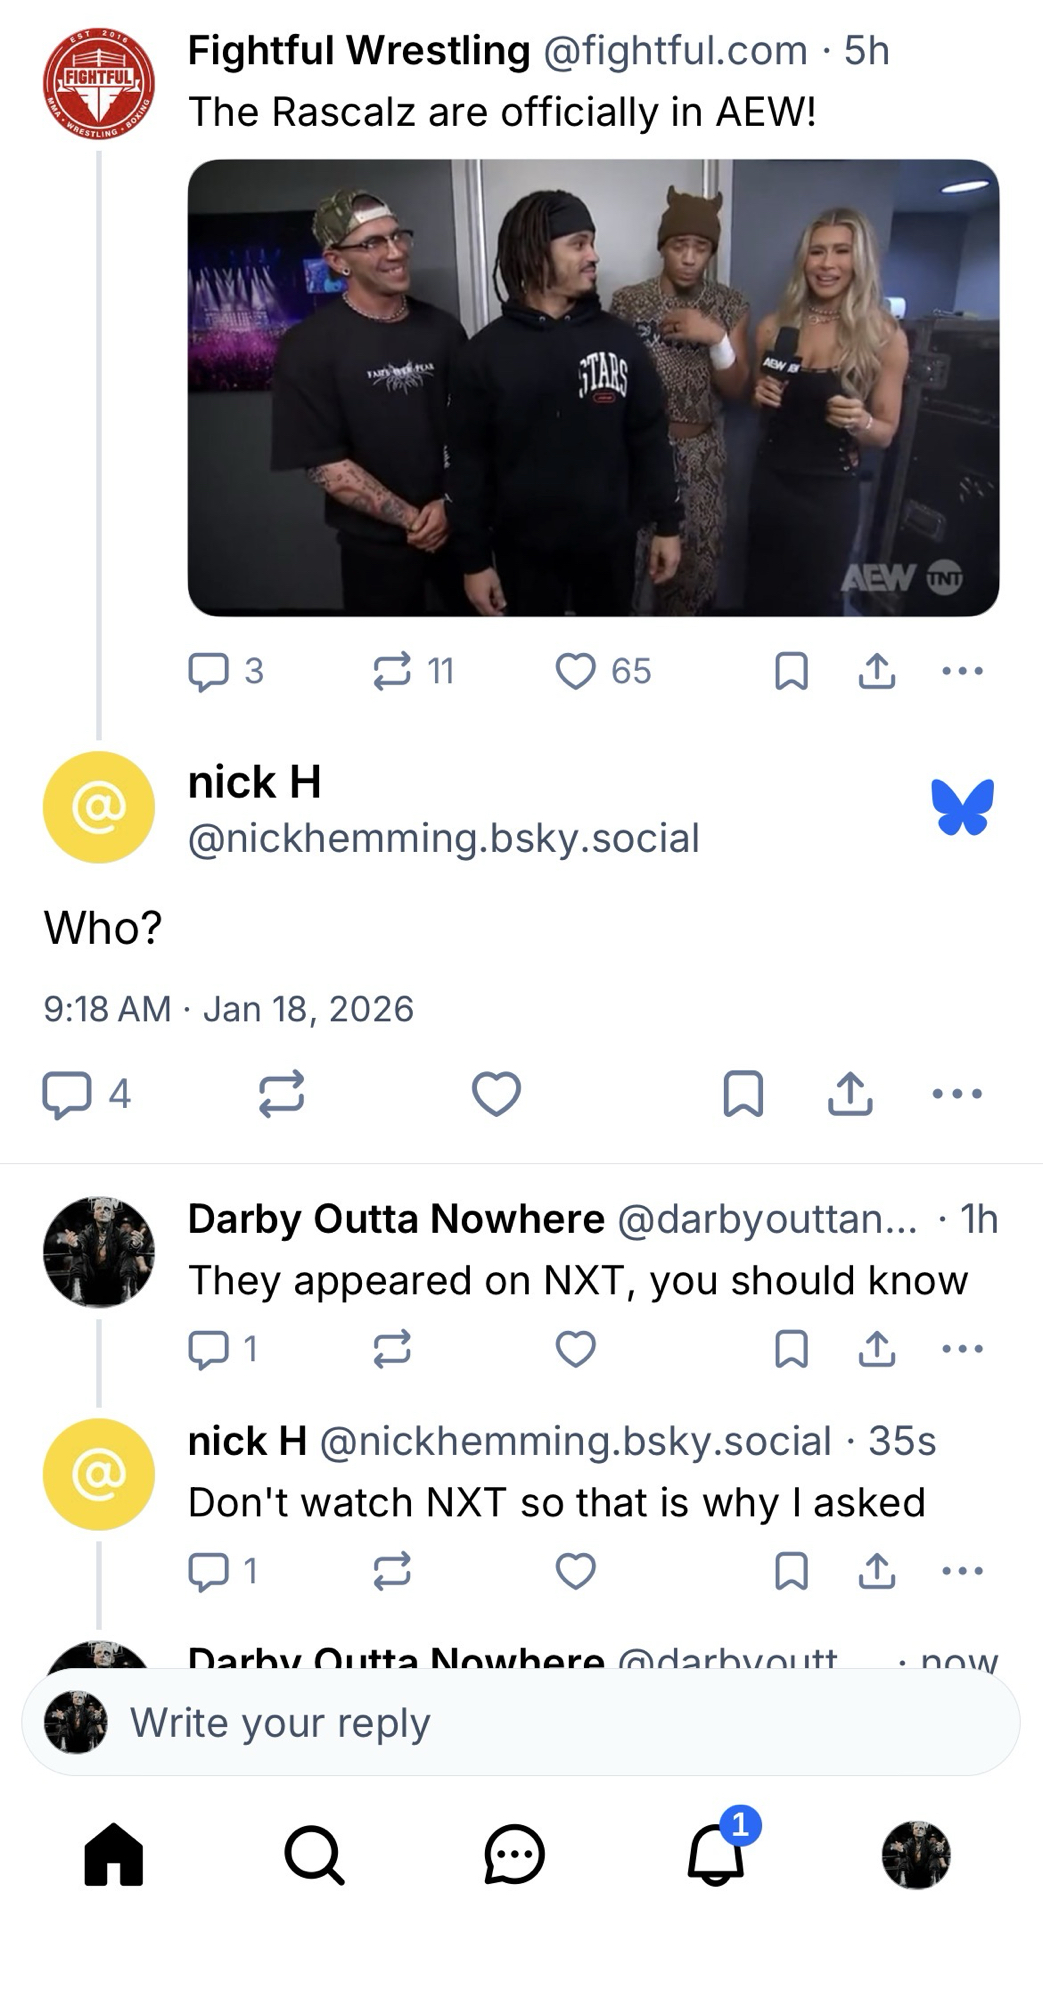The width and height of the screenshot is (1043, 2000).
Task: Open more options on the Fightful Wrestling post
Action: [962, 671]
